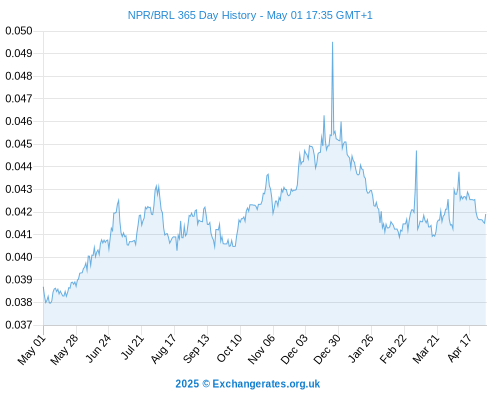Select the Apr 17 x-axis date label
The height and width of the screenshot is (400, 495).
[460, 348]
